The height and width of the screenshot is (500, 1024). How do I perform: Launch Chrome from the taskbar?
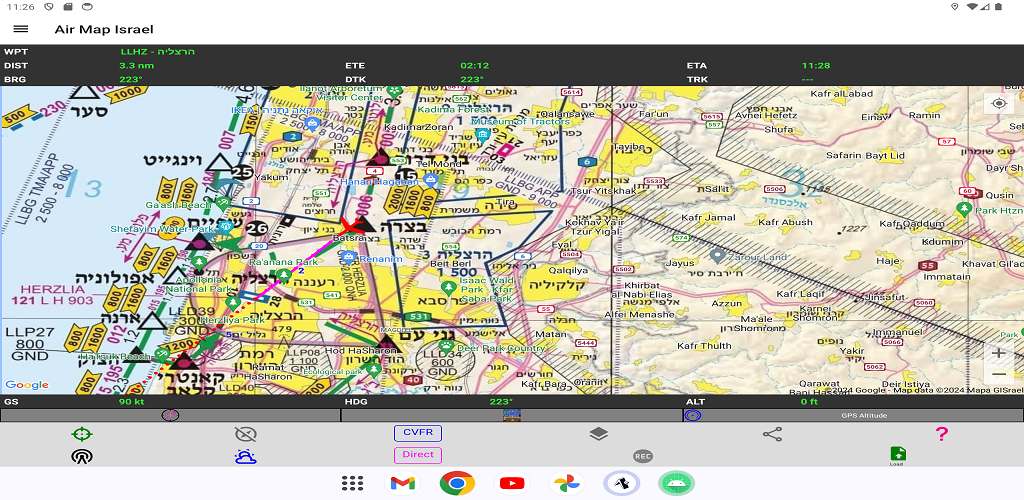point(457,483)
